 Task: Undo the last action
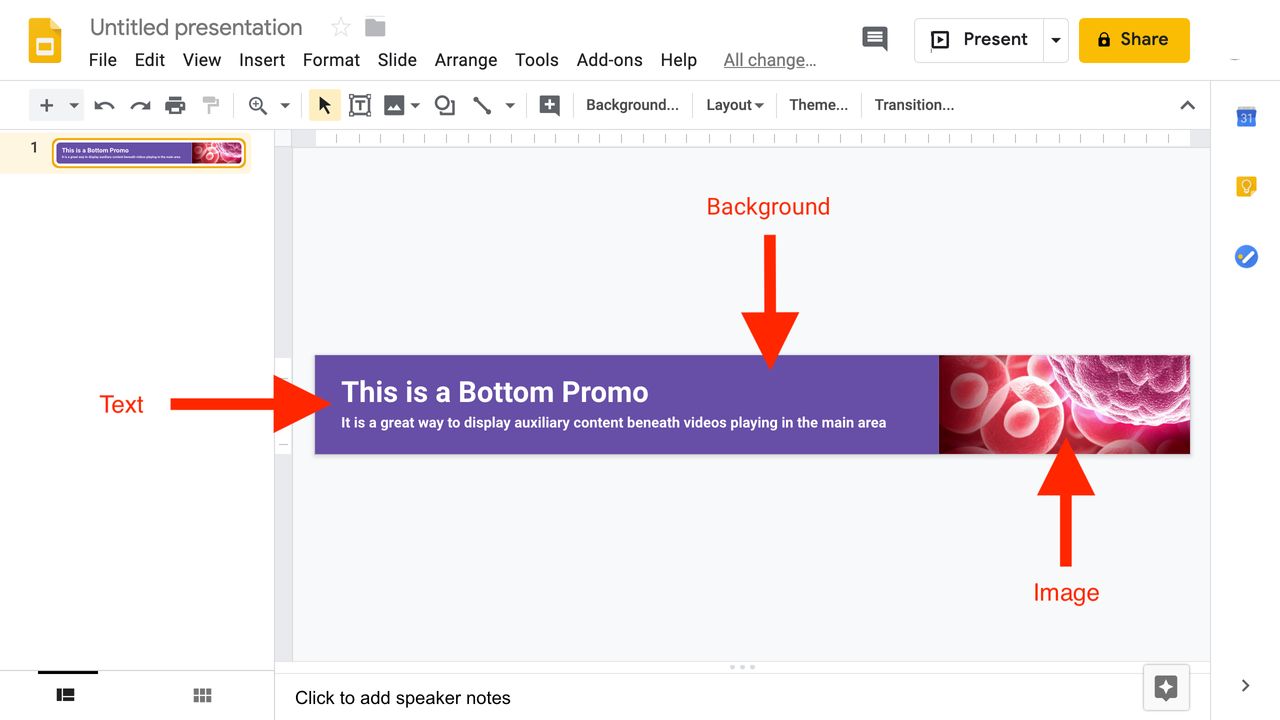click(104, 104)
